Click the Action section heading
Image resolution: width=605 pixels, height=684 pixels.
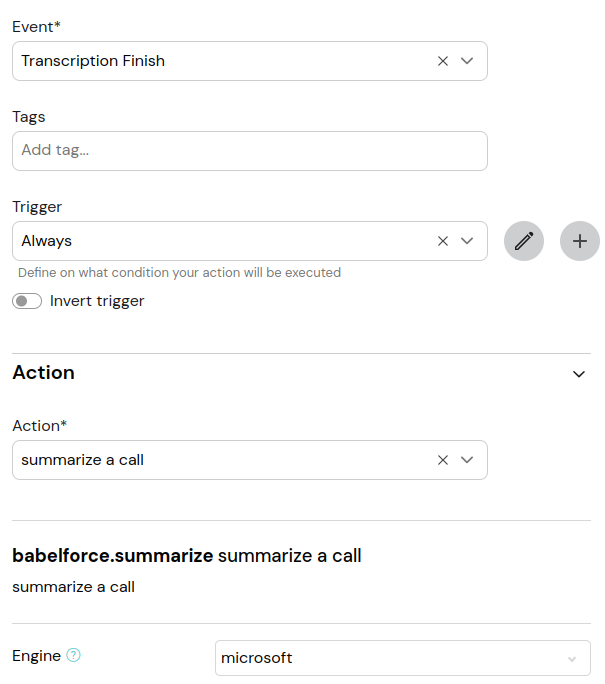pos(44,373)
